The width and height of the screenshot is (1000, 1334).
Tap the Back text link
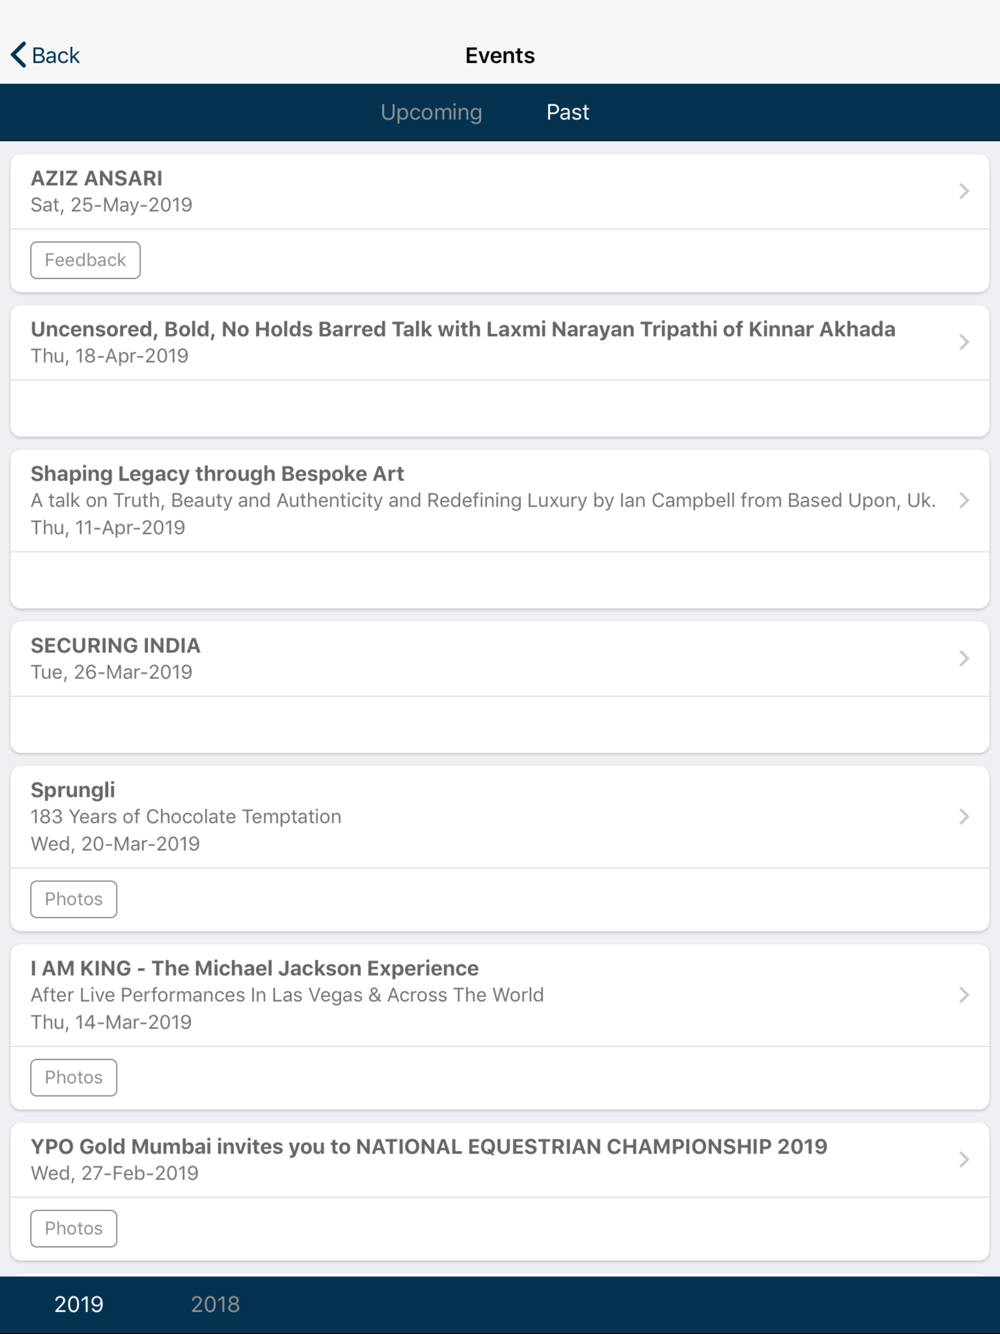[56, 55]
